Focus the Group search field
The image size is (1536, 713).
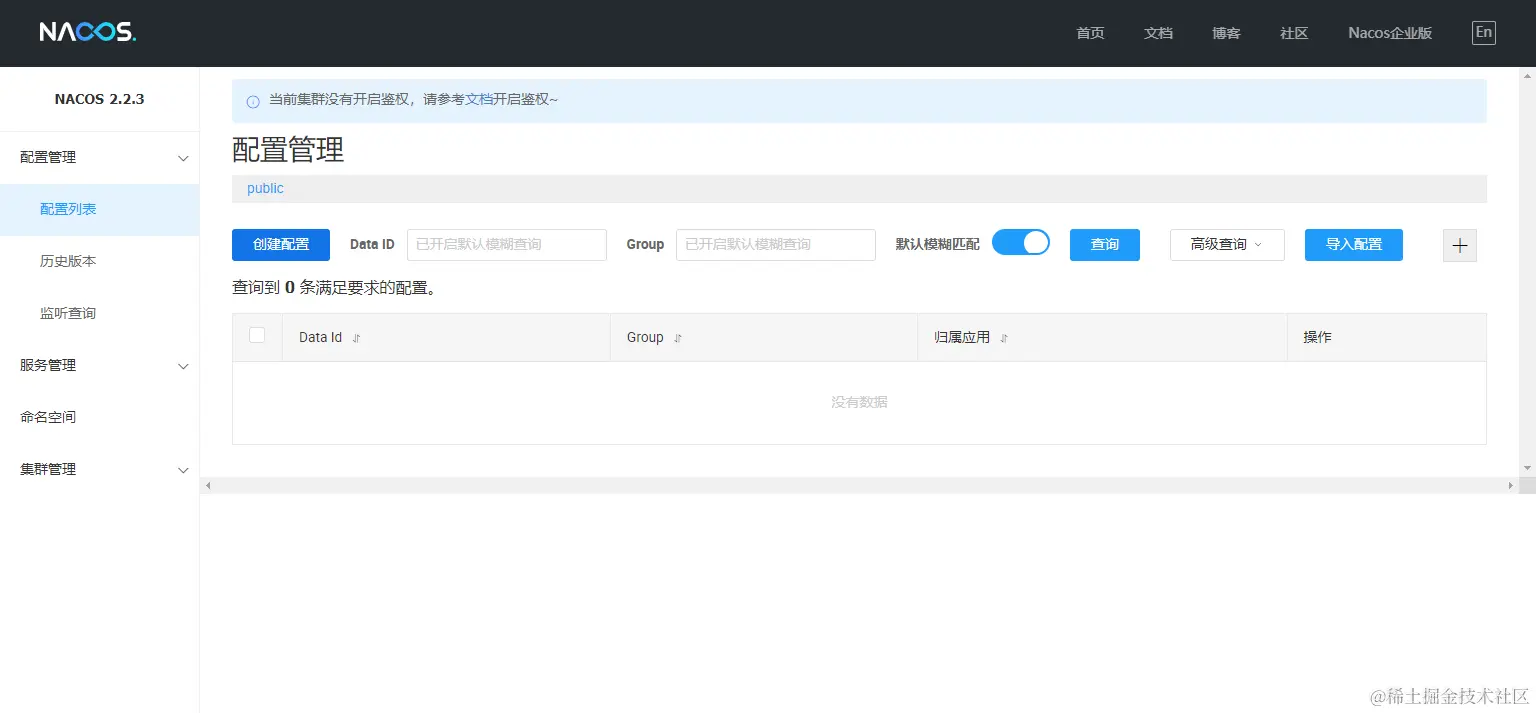click(x=776, y=245)
